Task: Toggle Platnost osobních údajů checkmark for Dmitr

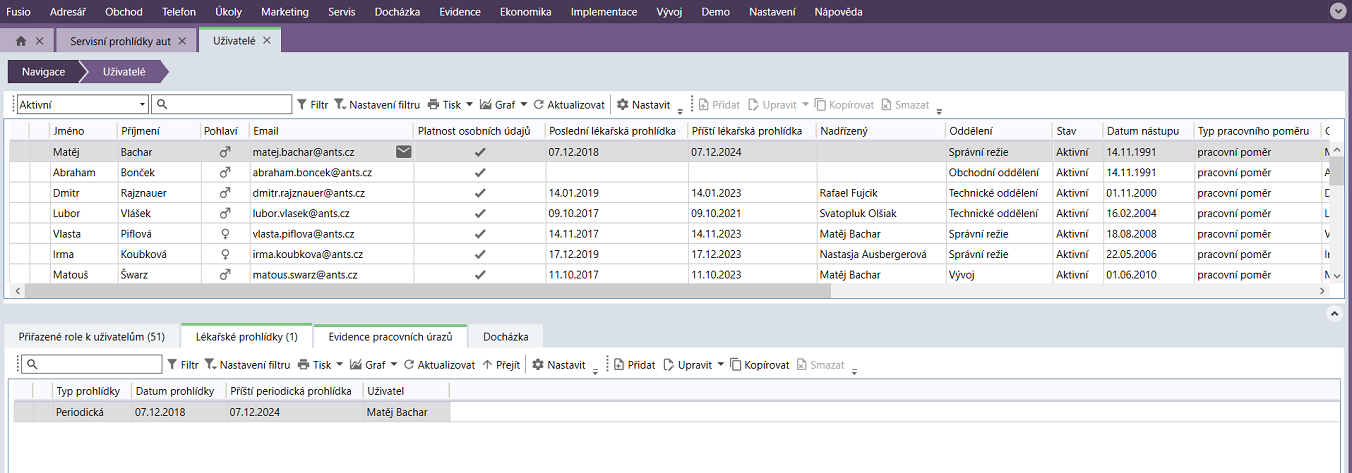Action: [480, 193]
